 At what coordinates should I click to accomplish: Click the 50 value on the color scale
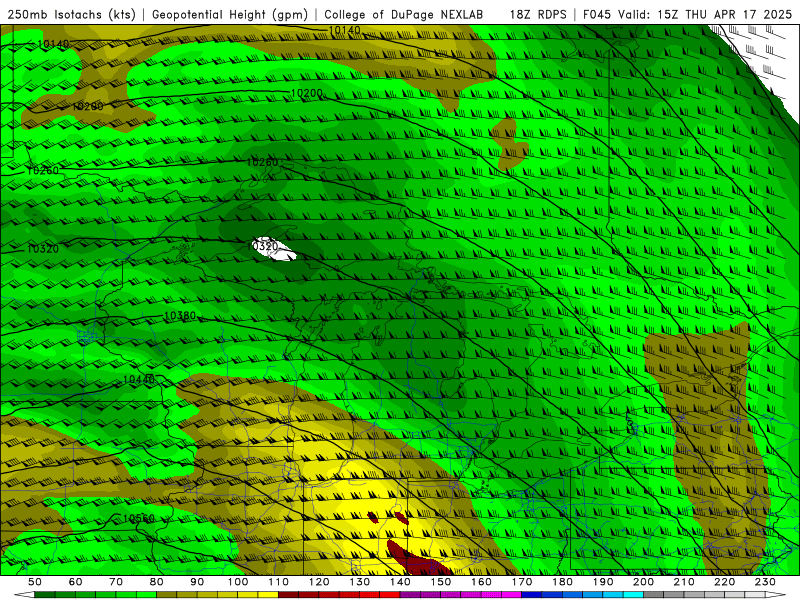[35, 582]
